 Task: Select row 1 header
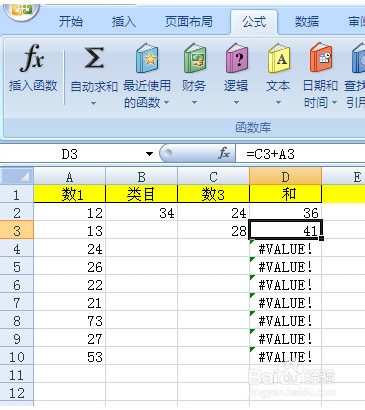point(17,194)
